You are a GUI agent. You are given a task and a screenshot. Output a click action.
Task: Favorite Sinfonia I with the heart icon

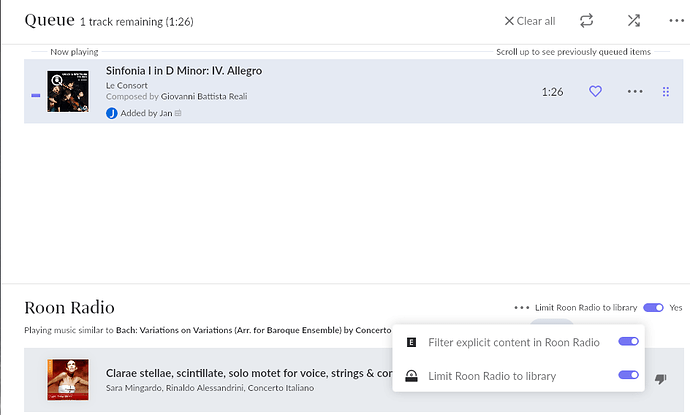click(x=595, y=91)
